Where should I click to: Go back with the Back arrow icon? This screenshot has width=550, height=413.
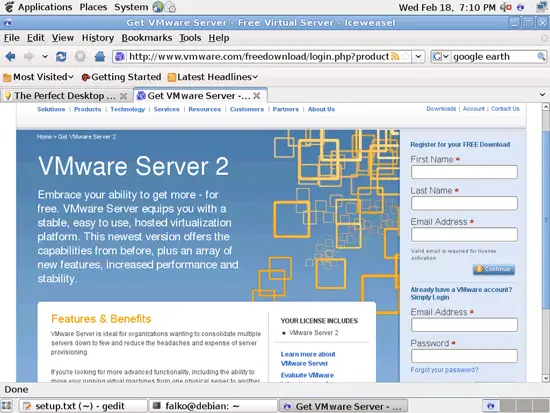11,56
